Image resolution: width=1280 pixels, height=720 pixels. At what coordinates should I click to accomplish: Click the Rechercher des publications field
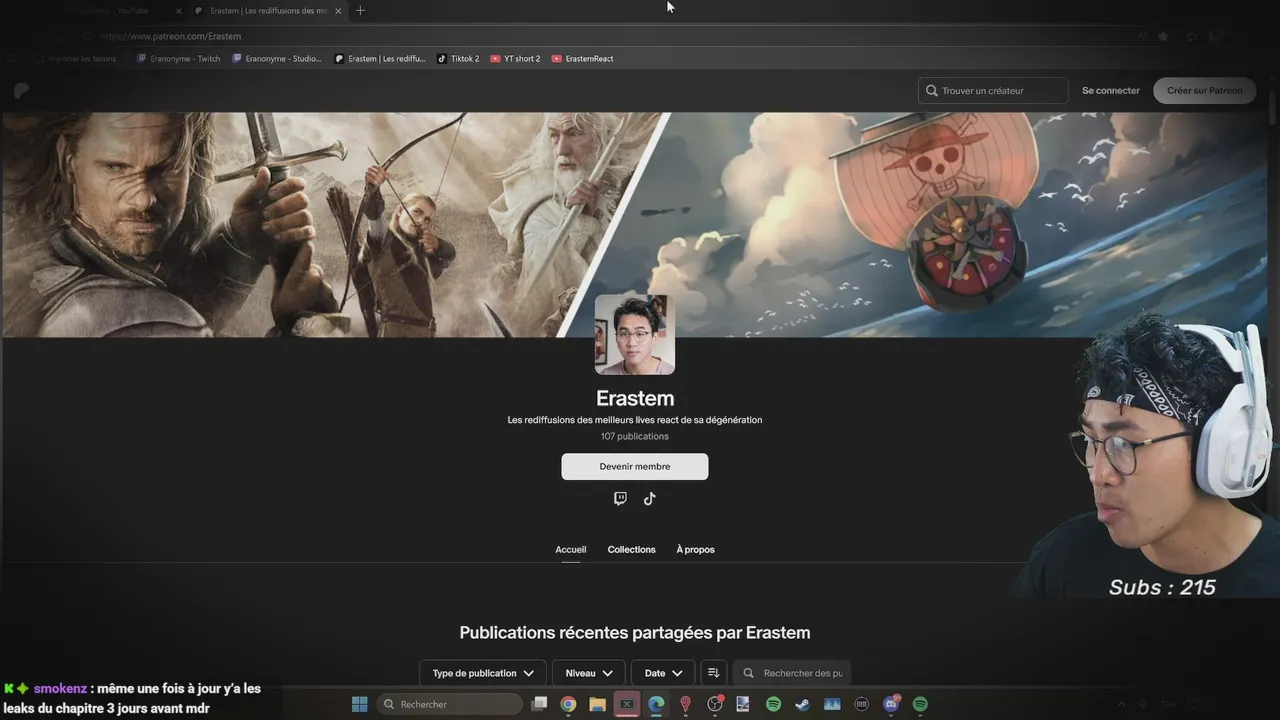point(792,673)
